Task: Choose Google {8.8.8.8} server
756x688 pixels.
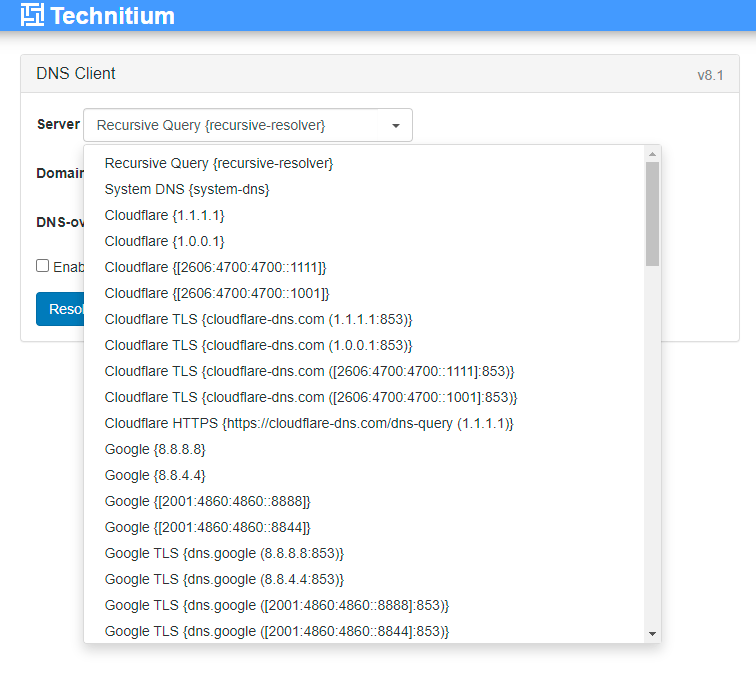Action: [155, 449]
